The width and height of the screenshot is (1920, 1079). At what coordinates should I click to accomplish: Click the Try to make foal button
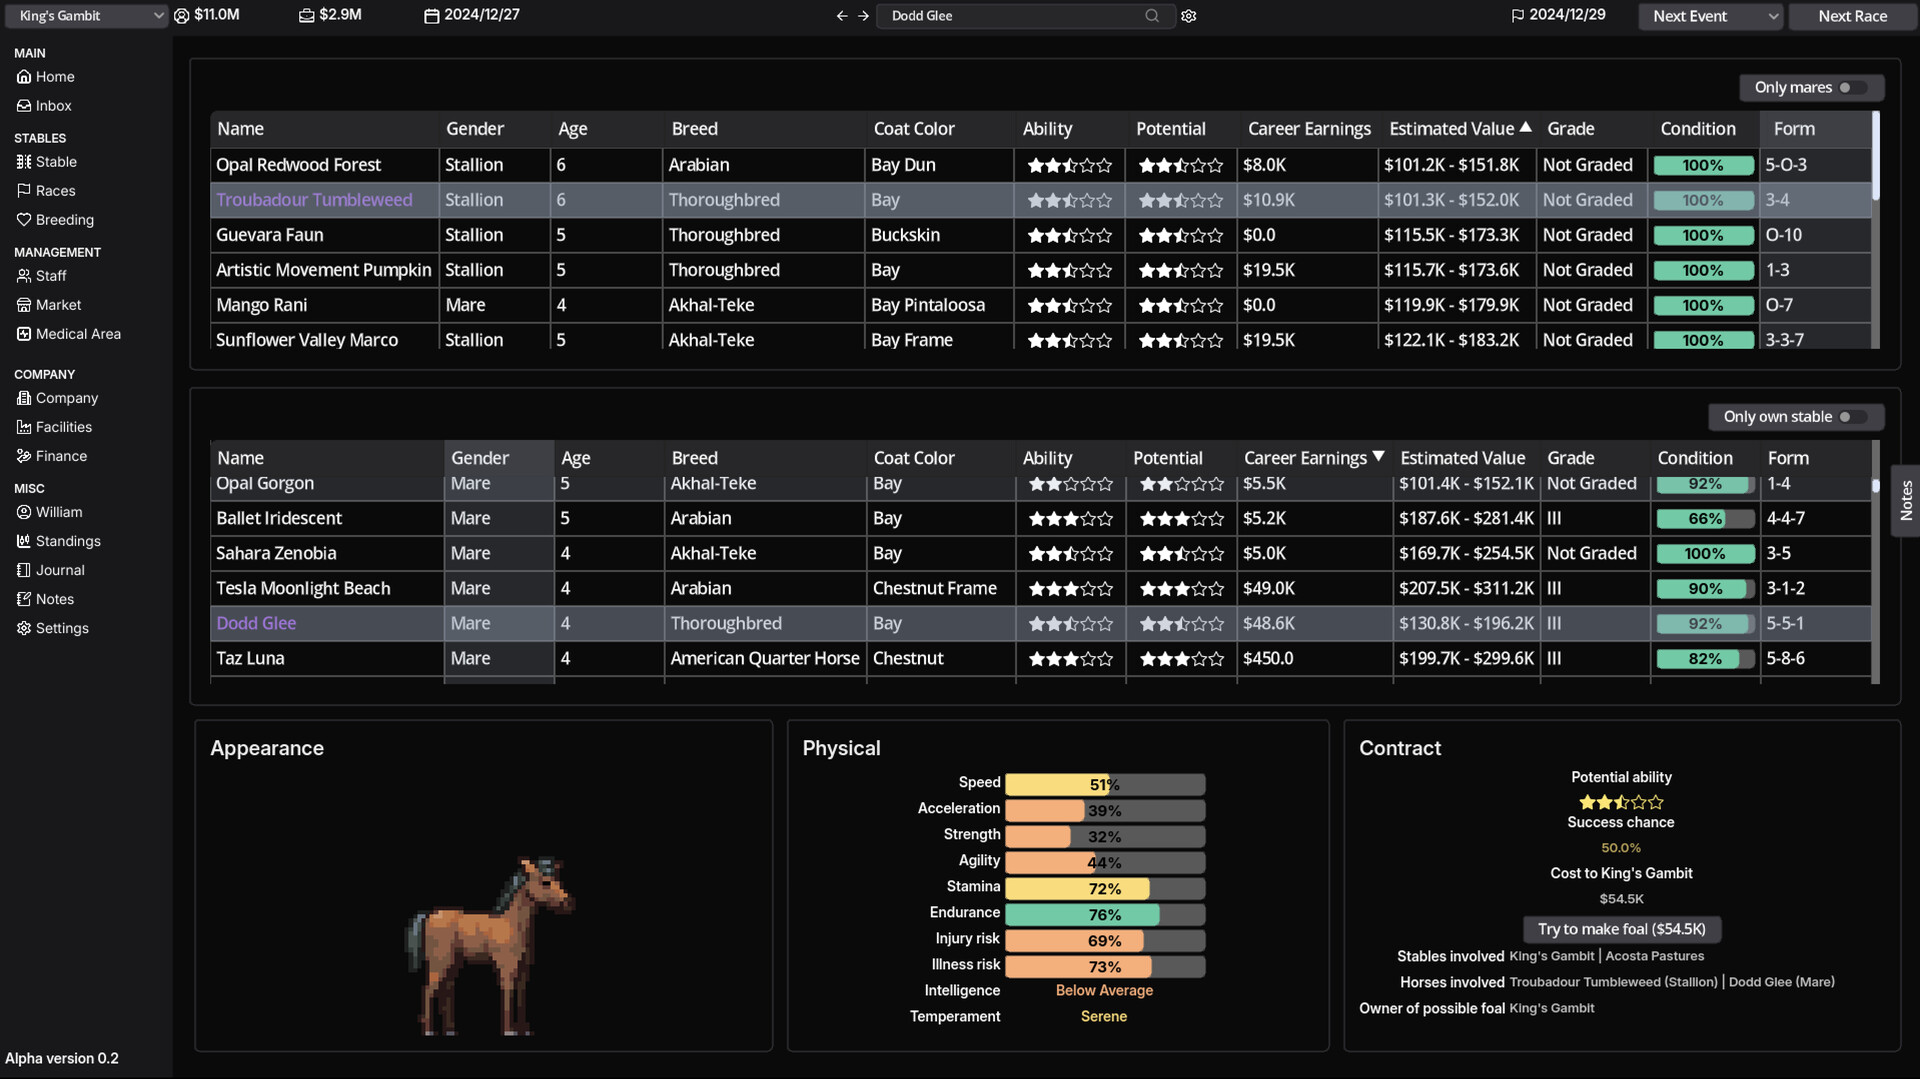[1621, 929]
